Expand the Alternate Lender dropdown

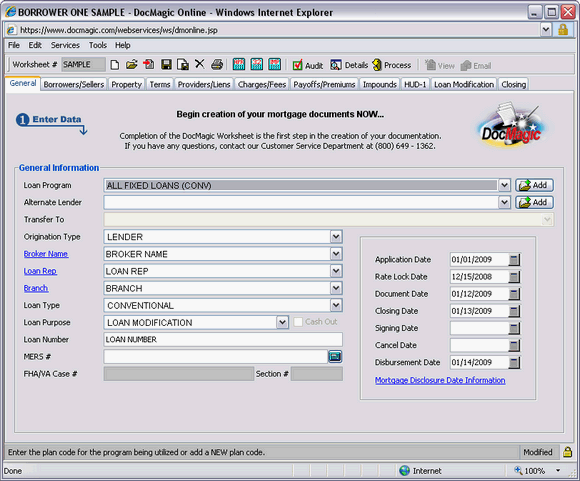tap(504, 202)
